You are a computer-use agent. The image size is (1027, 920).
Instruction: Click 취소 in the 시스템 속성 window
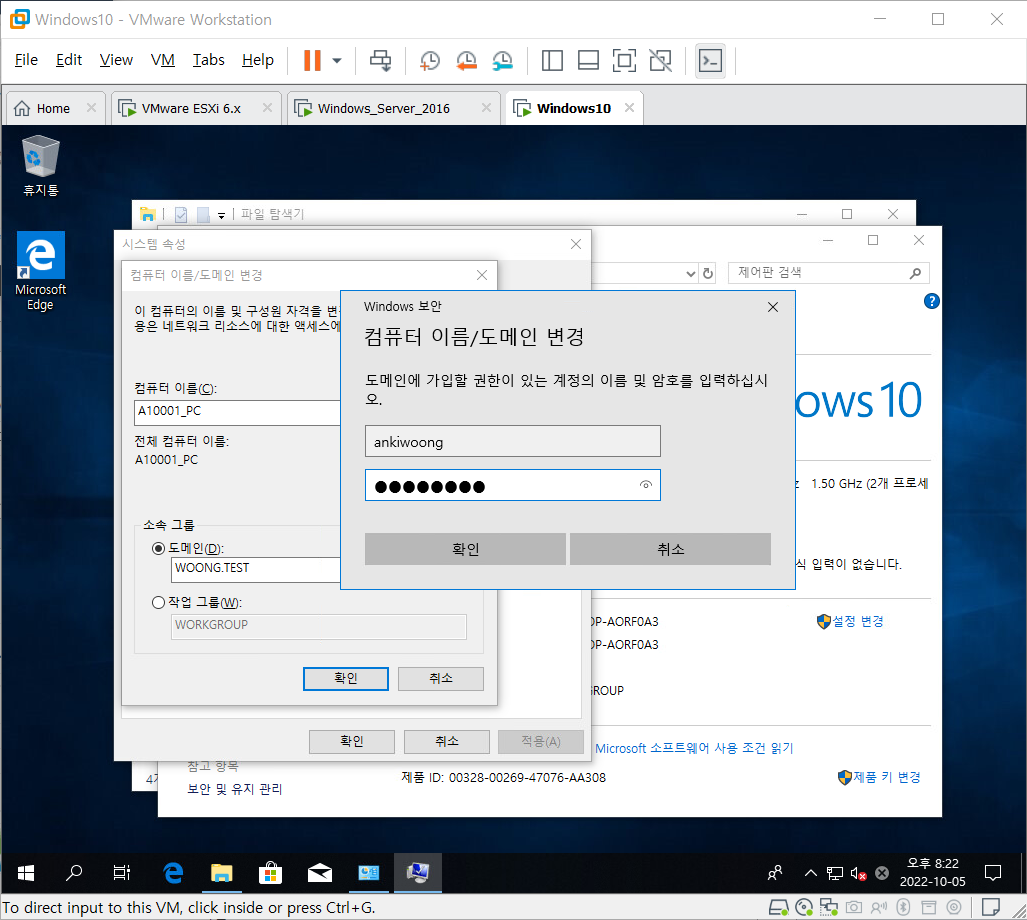447,741
